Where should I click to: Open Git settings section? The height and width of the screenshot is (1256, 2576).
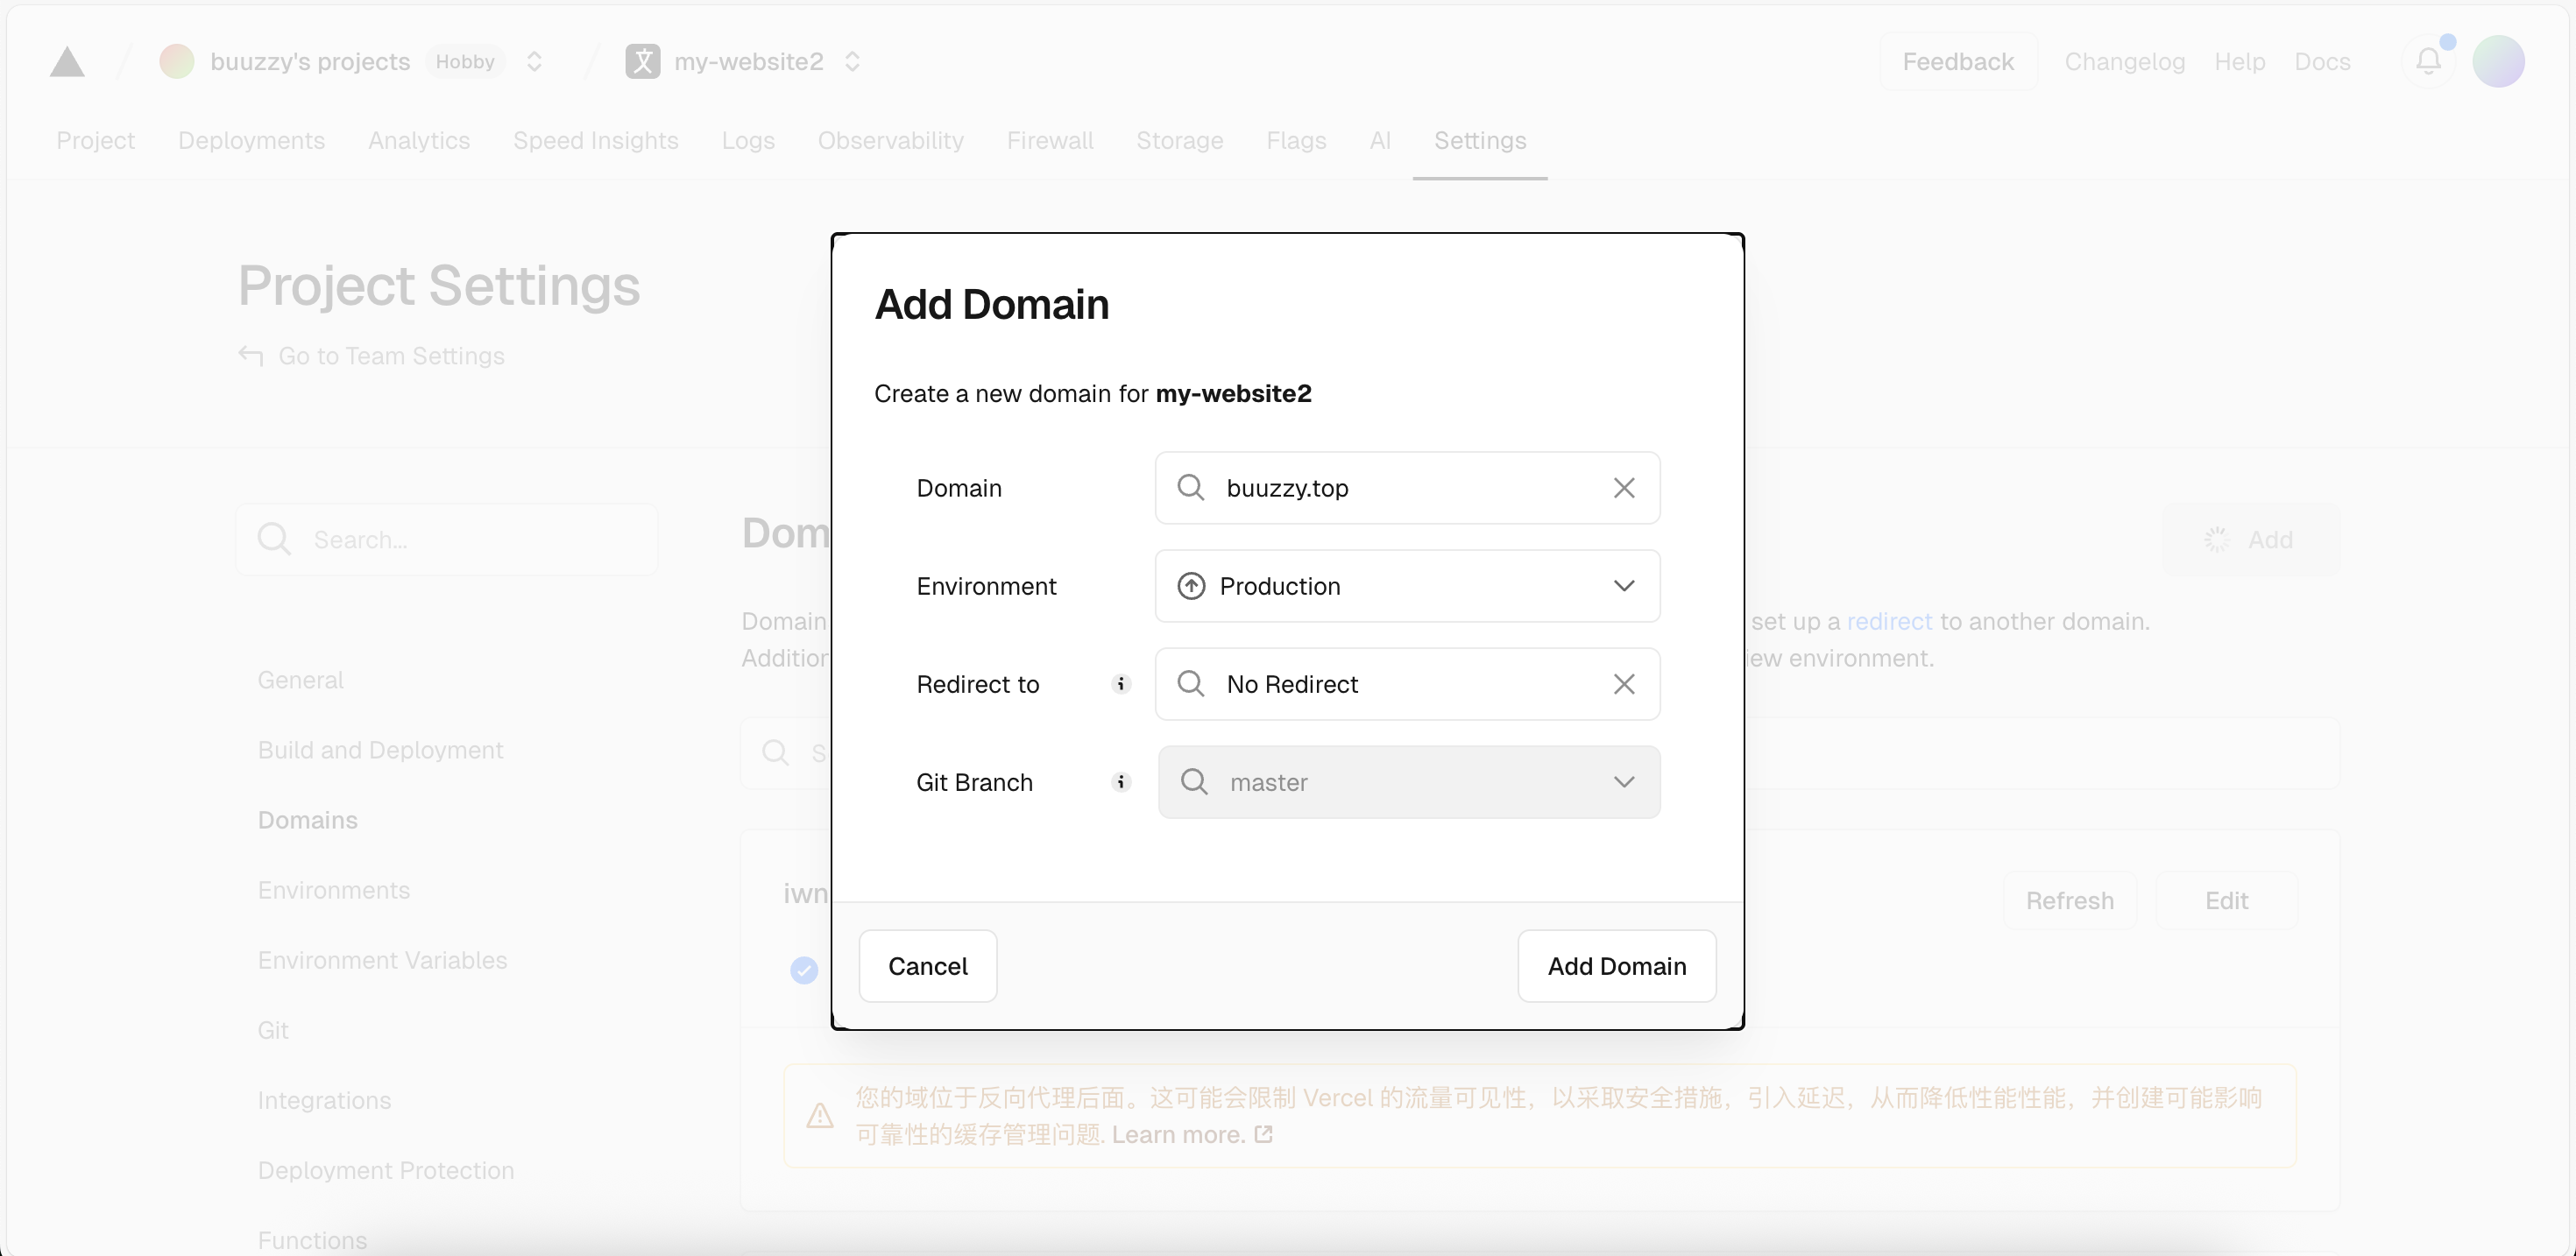click(x=273, y=1030)
